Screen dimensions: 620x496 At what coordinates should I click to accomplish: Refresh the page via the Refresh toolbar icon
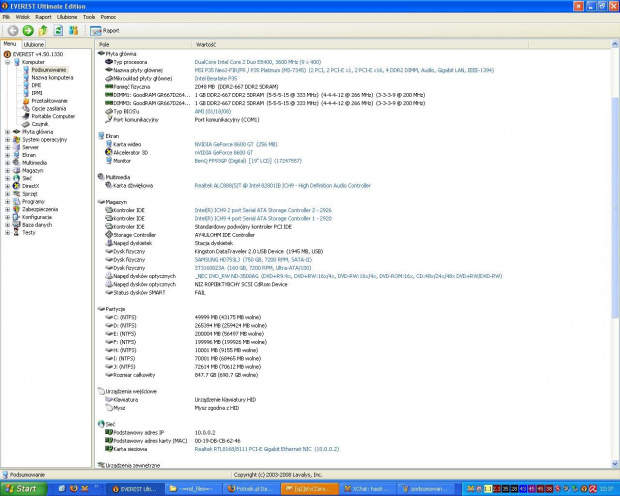pyautogui.click(x=58, y=30)
